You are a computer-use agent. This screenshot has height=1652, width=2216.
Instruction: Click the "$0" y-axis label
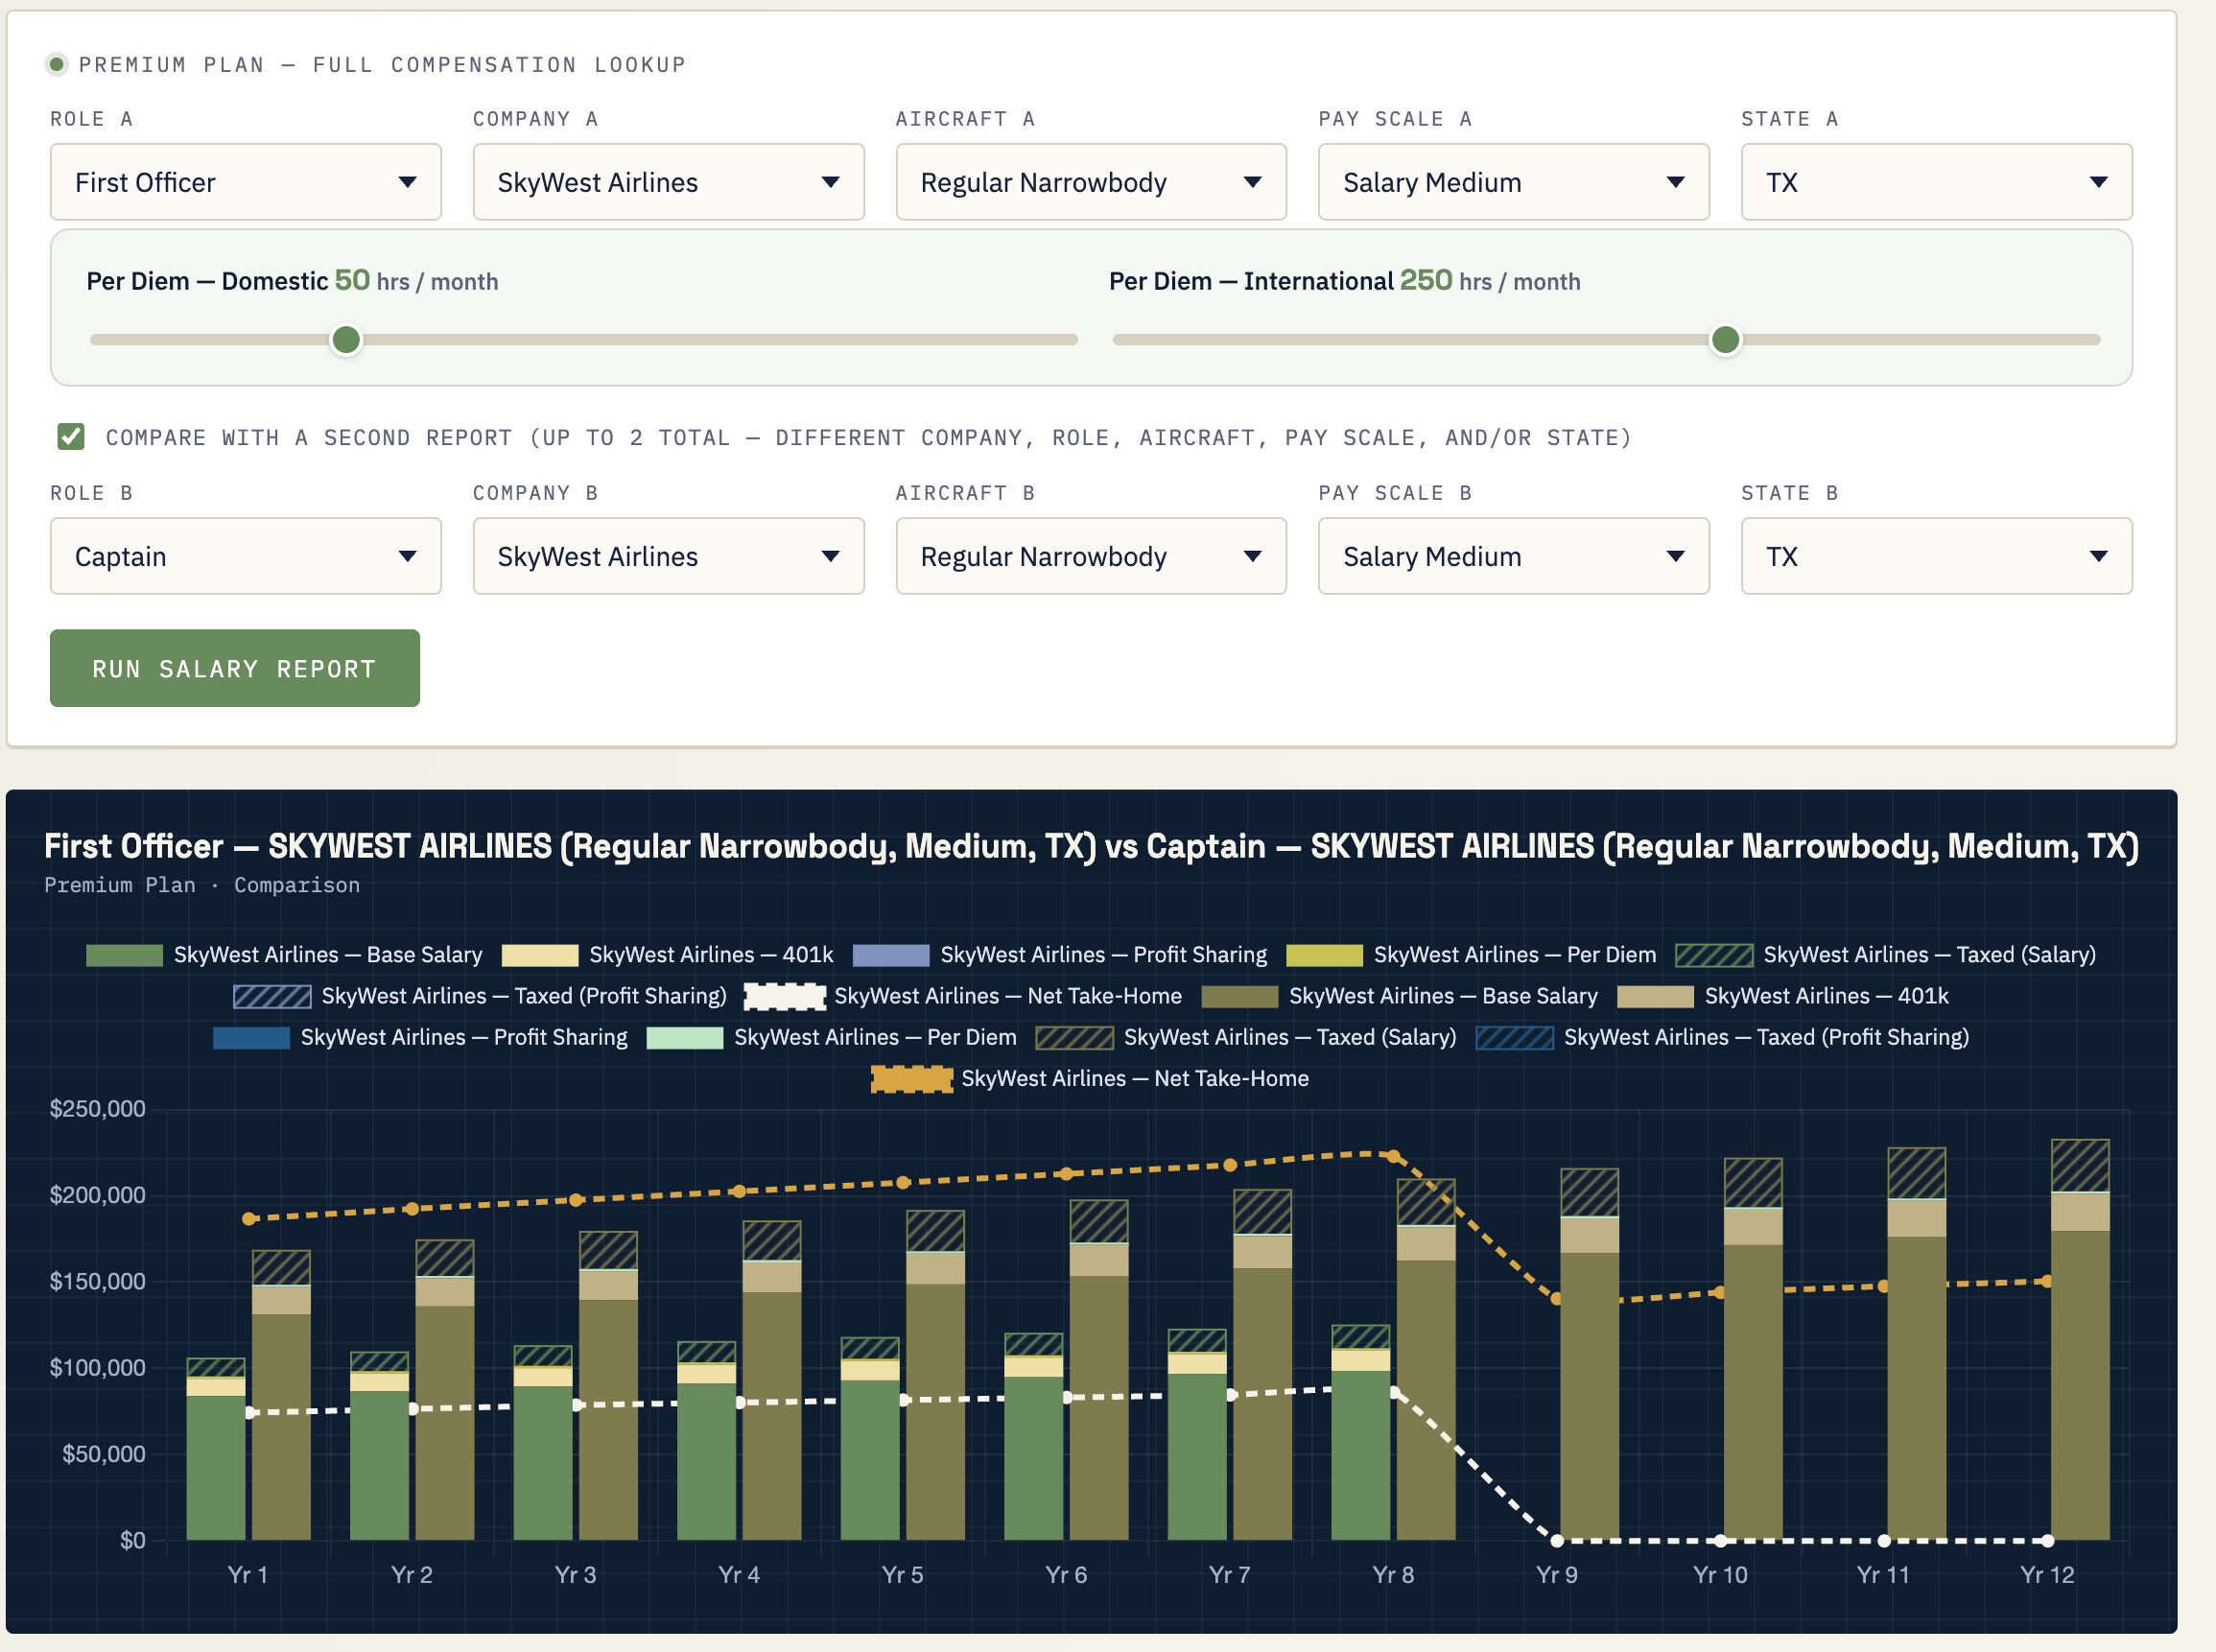click(x=133, y=1540)
